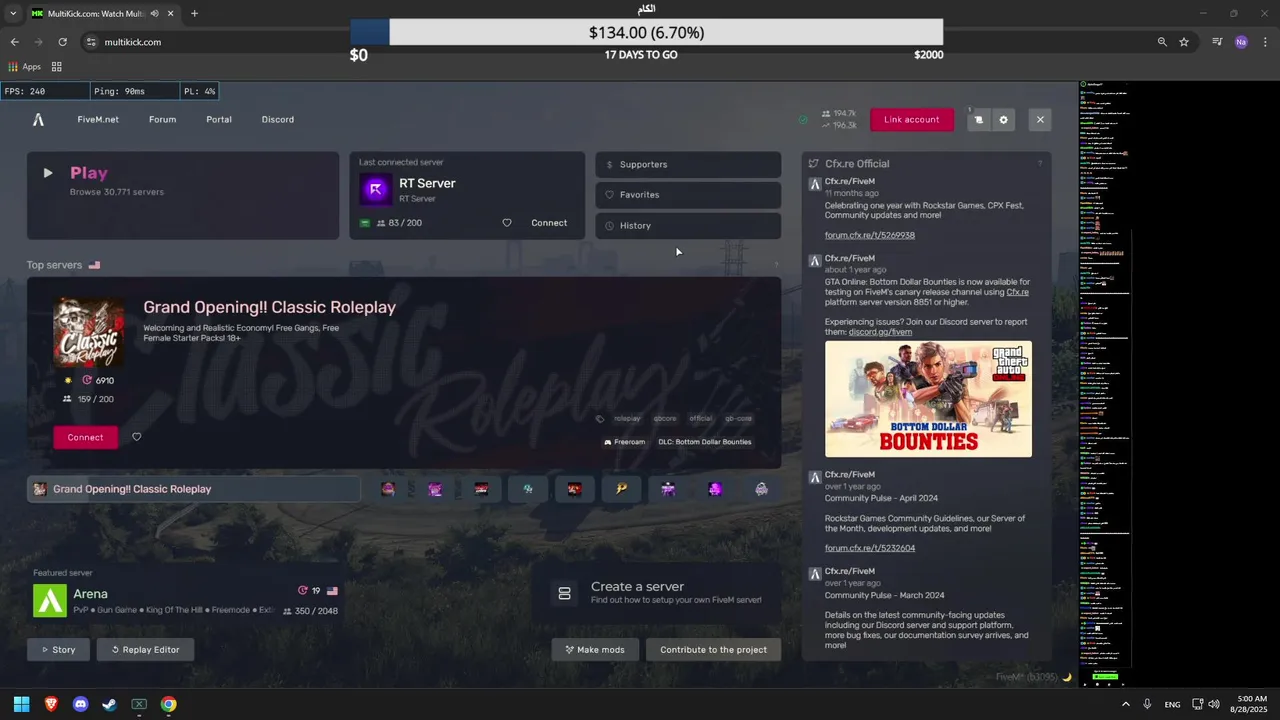
Task: Click the Play triangle icon
Action: [47, 173]
